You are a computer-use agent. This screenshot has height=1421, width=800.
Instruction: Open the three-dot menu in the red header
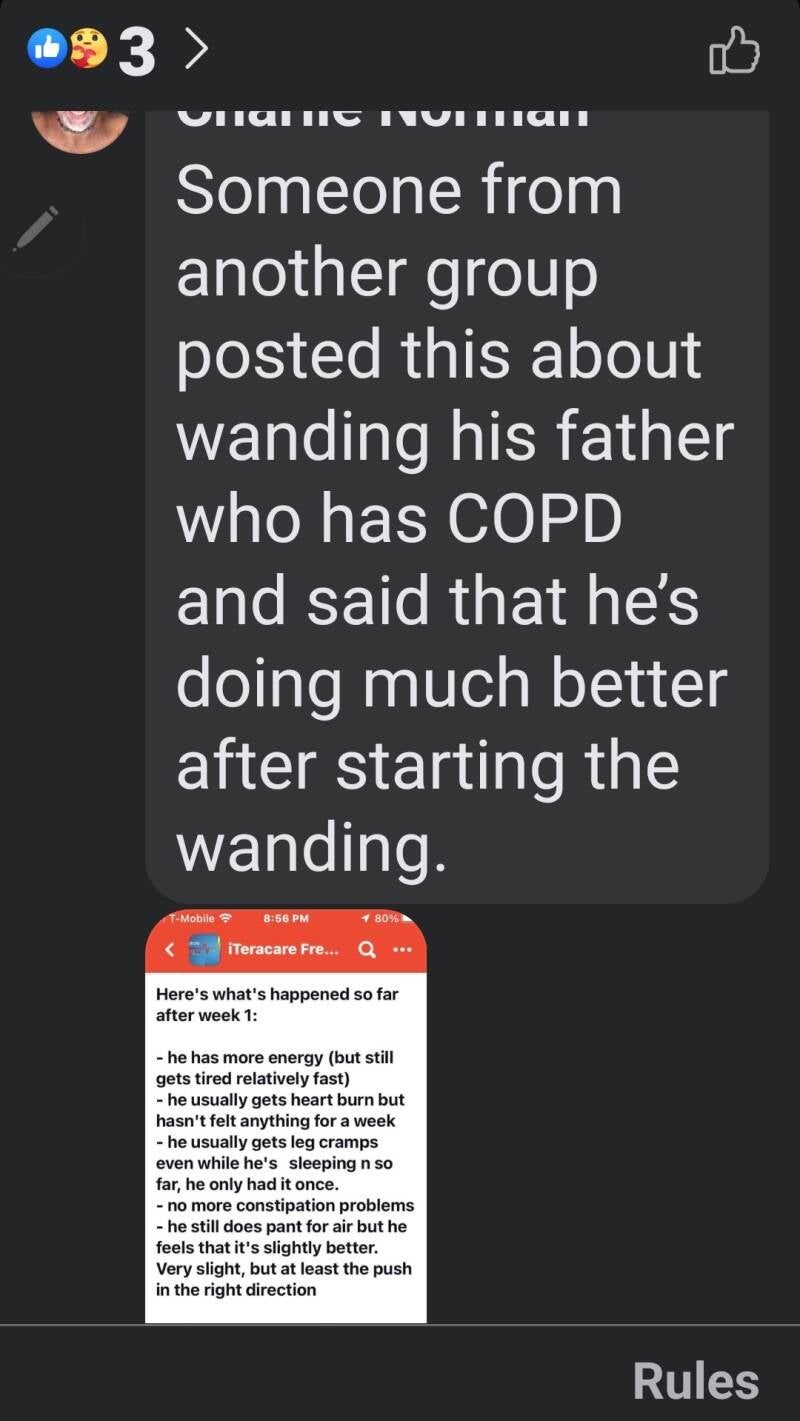[403, 950]
